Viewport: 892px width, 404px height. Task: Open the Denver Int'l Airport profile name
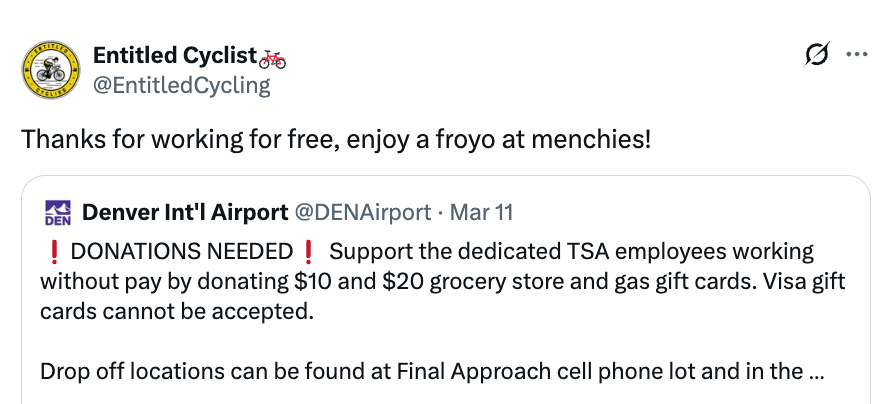coord(183,212)
